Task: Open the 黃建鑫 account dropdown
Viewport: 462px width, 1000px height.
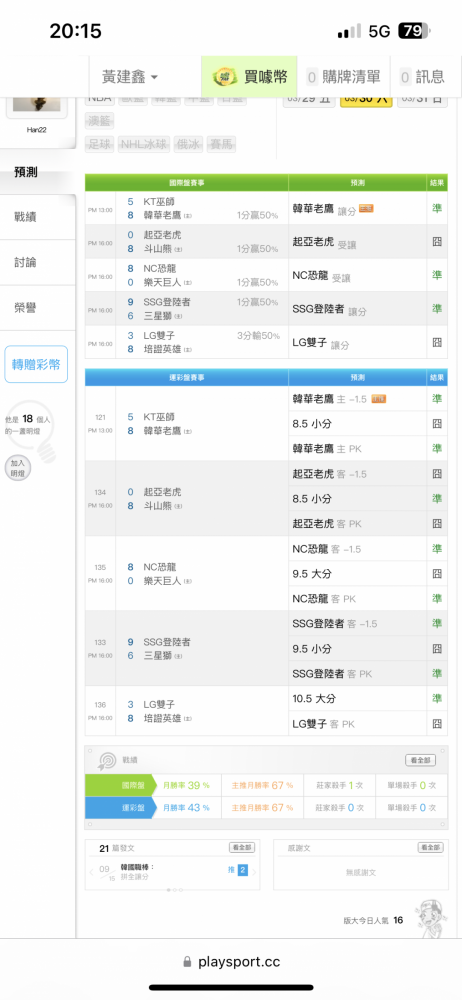Action: pyautogui.click(x=130, y=77)
